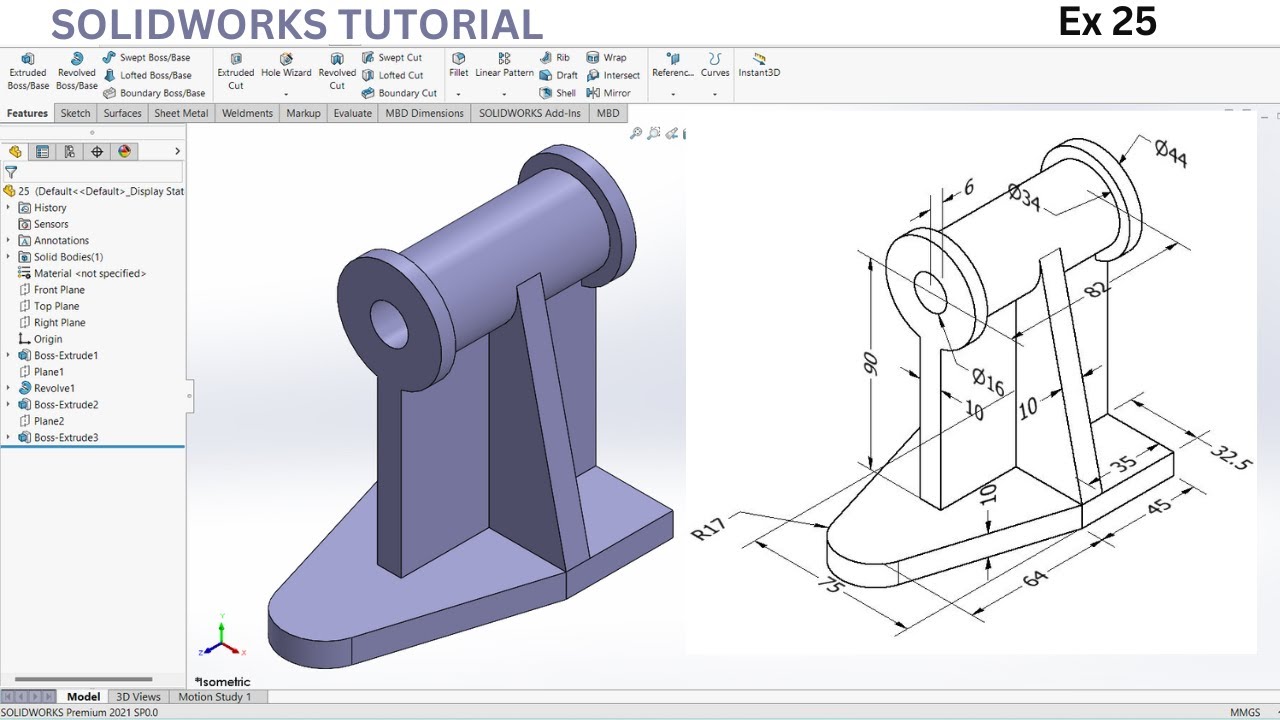The height and width of the screenshot is (720, 1280).
Task: Open the DimXpertManager panel tab
Action: tap(97, 152)
